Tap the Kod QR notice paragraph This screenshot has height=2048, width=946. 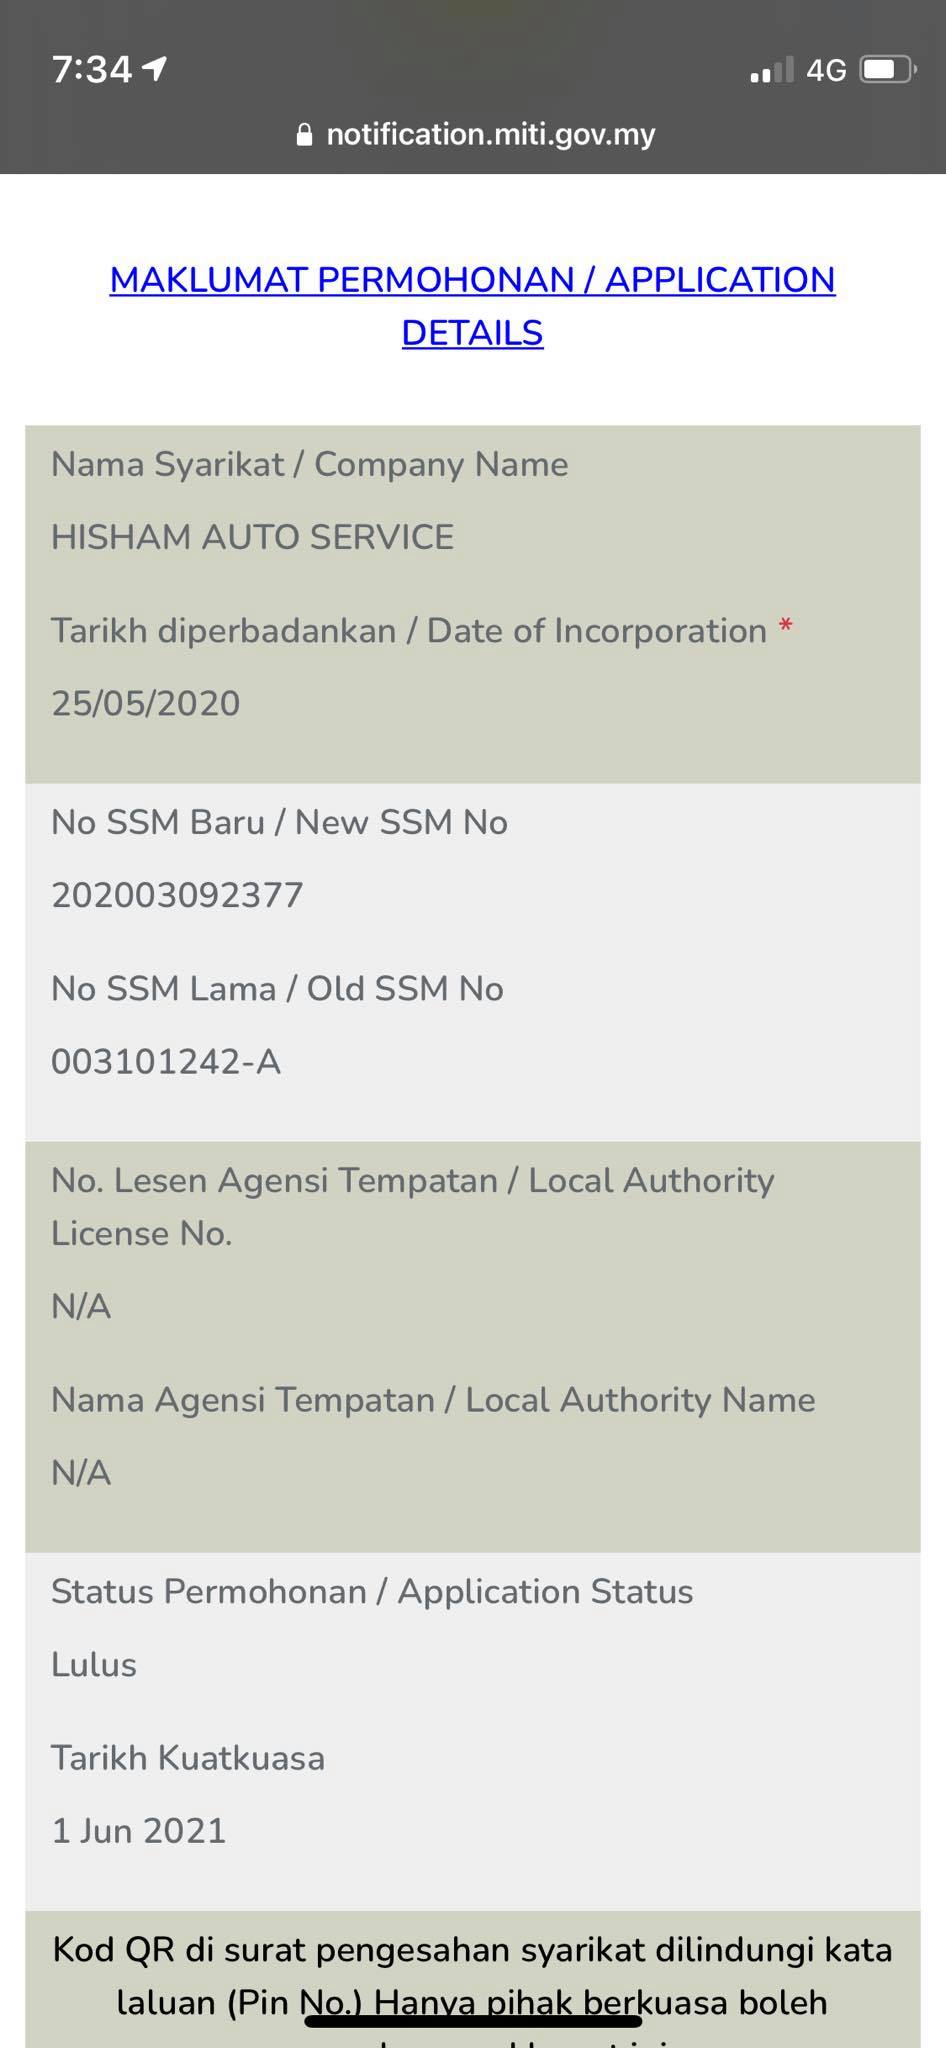click(x=472, y=1989)
